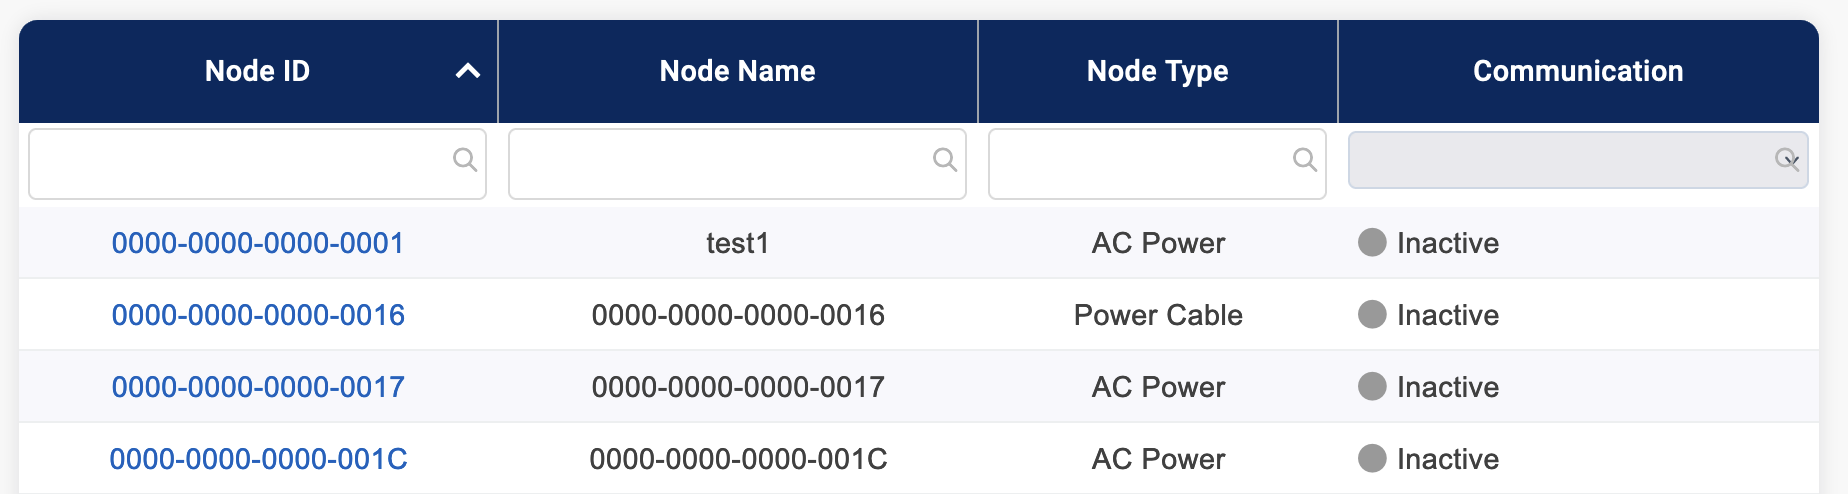Viewport: 1848px width, 494px height.
Task: Focus the Node ID filter text field
Action: tap(240, 163)
